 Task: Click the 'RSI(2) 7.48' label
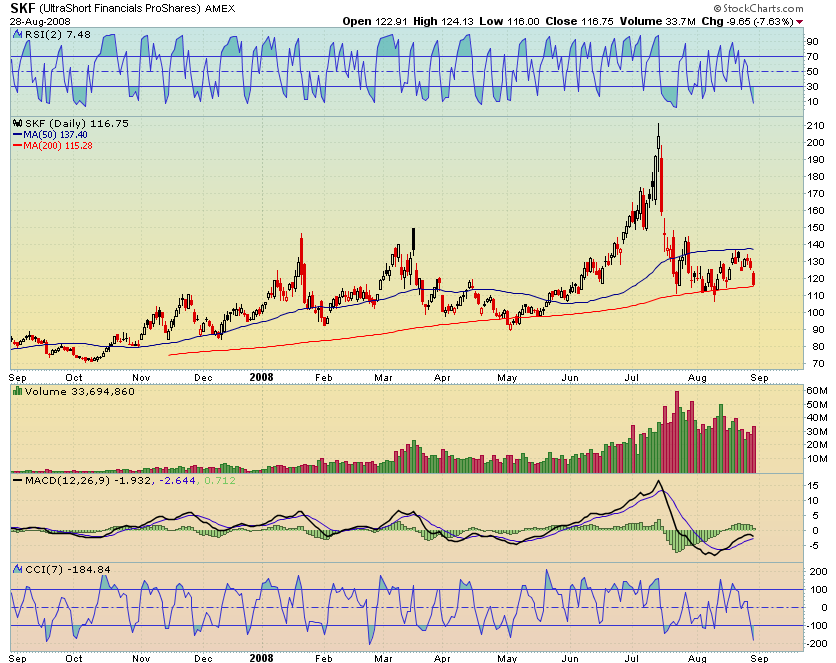pyautogui.click(x=58, y=35)
